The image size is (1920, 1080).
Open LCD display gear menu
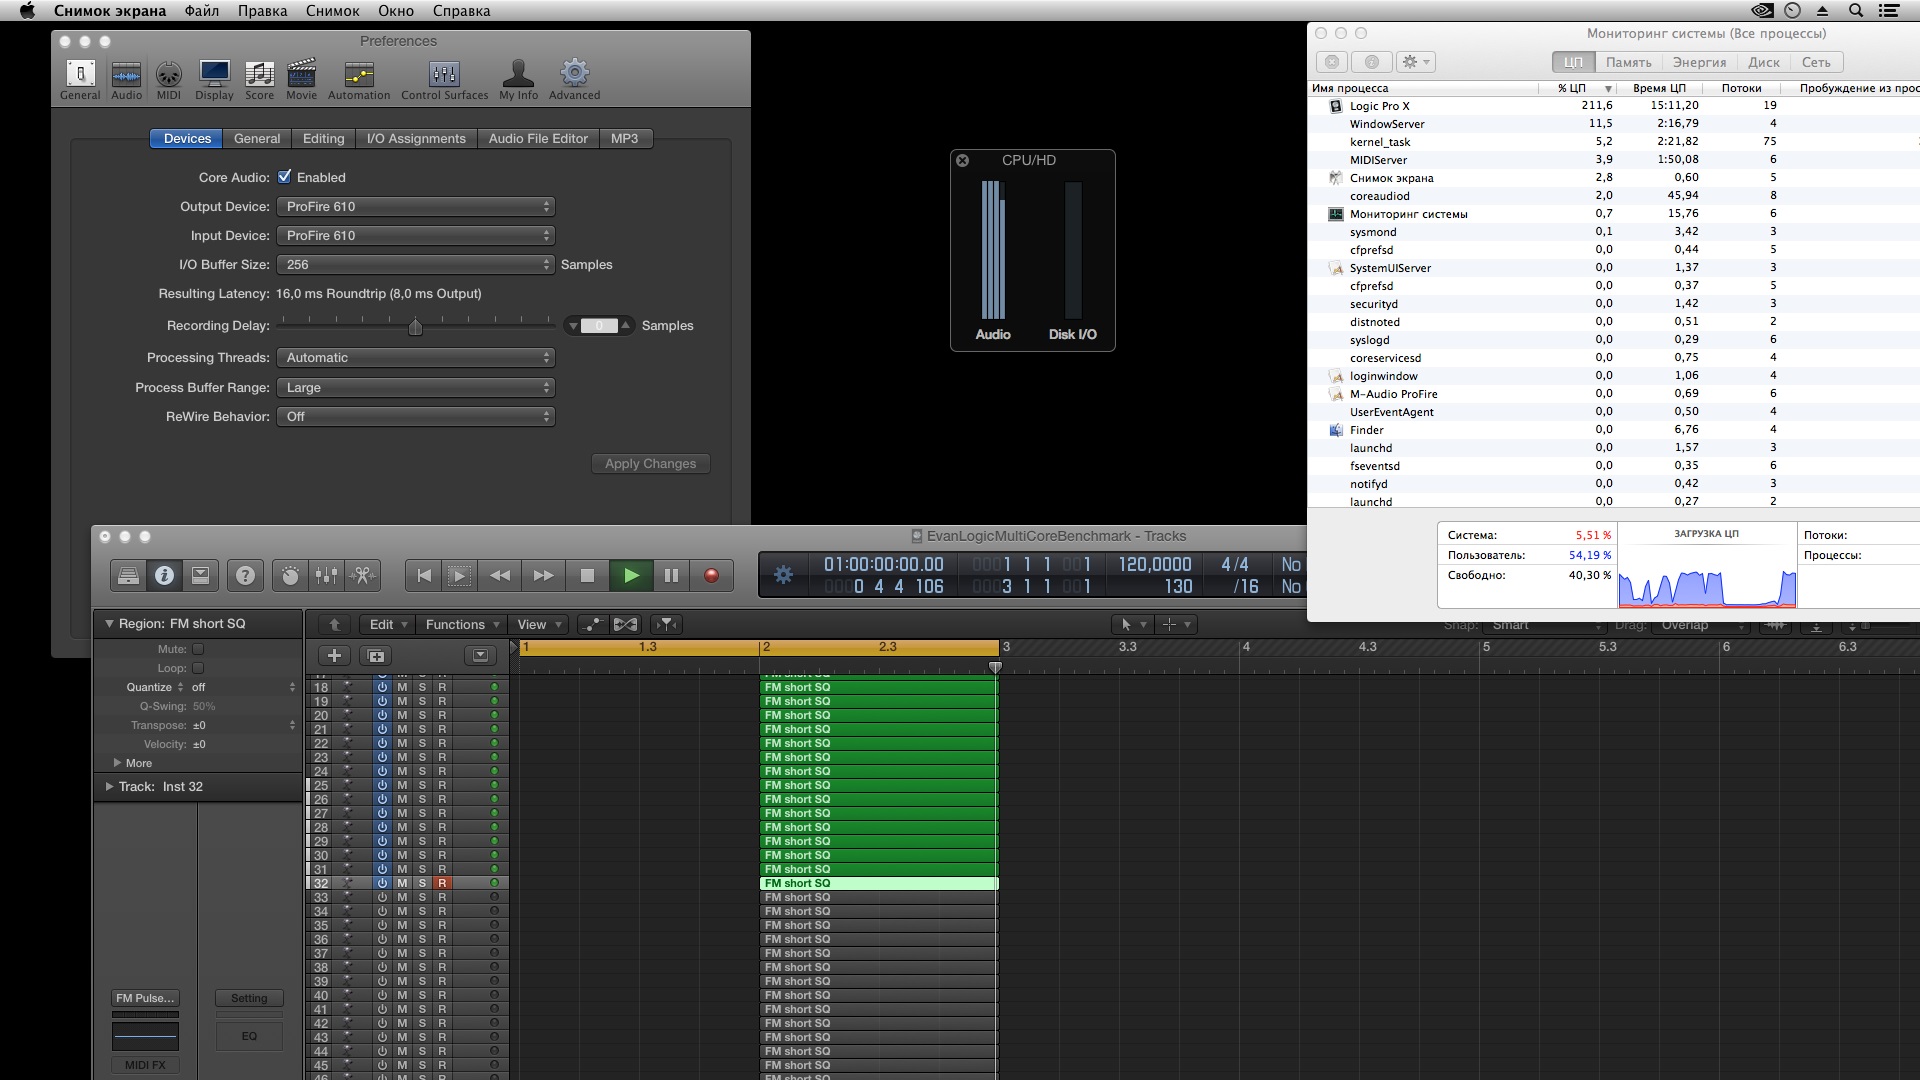784,574
